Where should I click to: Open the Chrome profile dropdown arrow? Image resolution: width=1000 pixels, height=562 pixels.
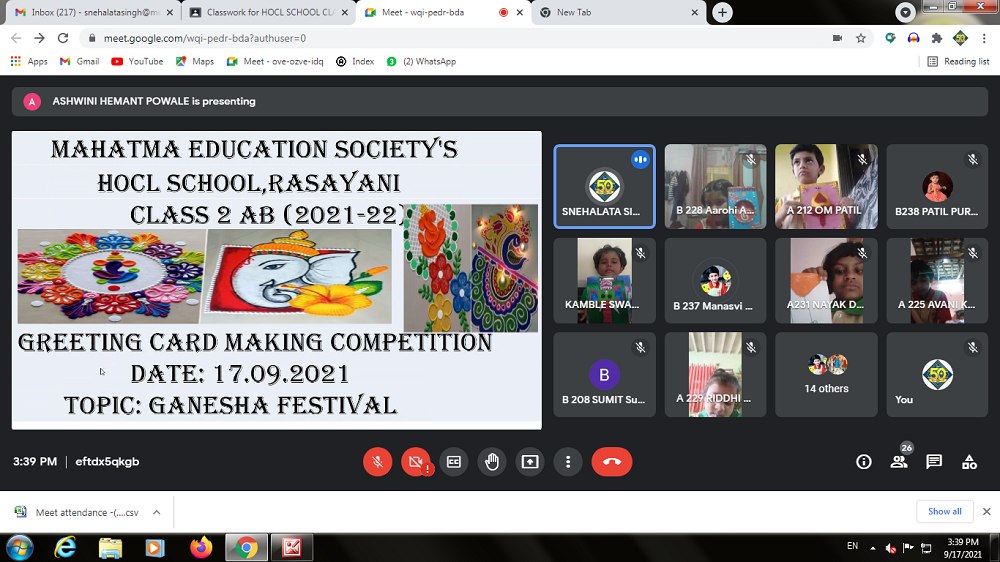(x=906, y=12)
